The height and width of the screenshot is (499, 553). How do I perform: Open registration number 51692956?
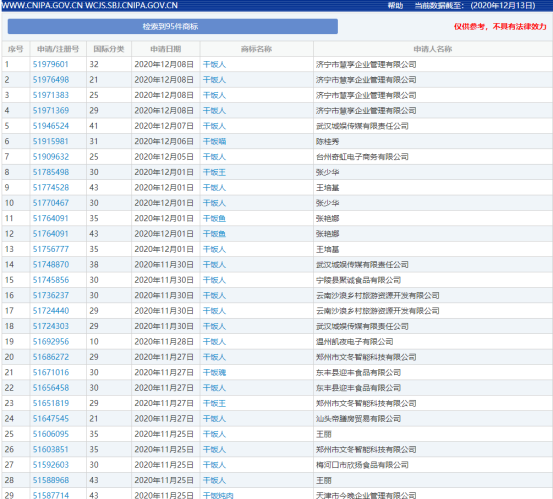[x=51, y=341]
